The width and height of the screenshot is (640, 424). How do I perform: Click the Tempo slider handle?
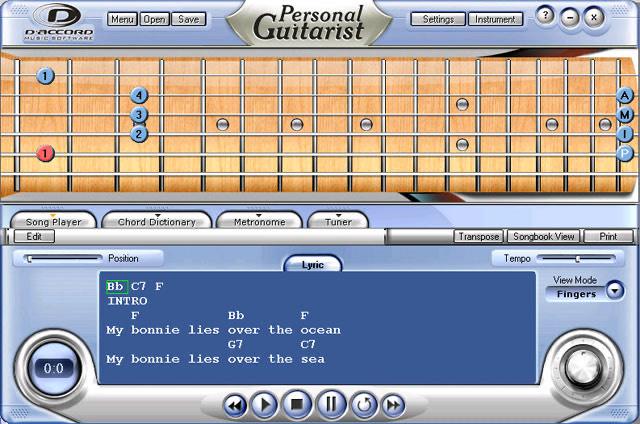point(578,259)
